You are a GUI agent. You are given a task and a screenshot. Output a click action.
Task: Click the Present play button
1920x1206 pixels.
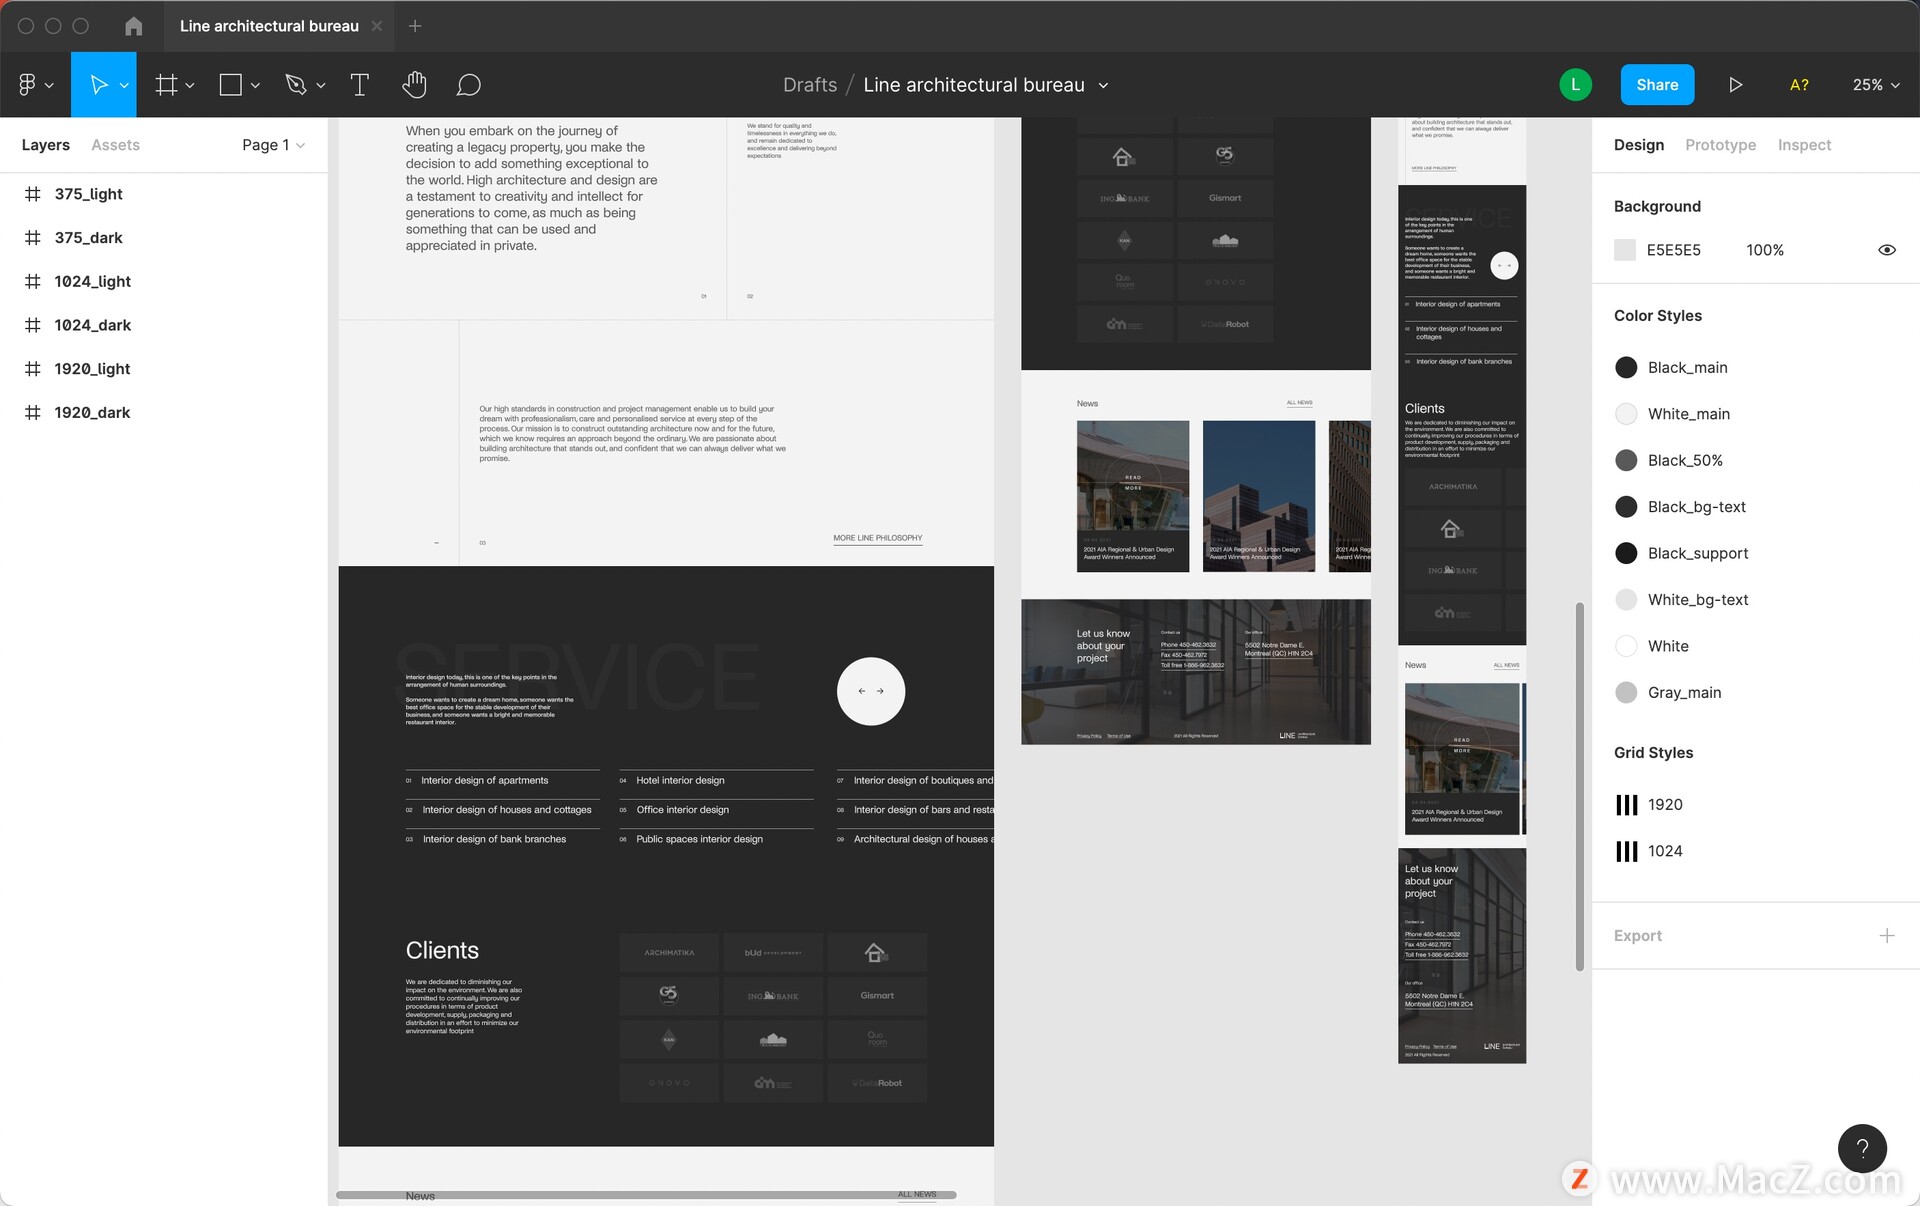click(x=1735, y=85)
